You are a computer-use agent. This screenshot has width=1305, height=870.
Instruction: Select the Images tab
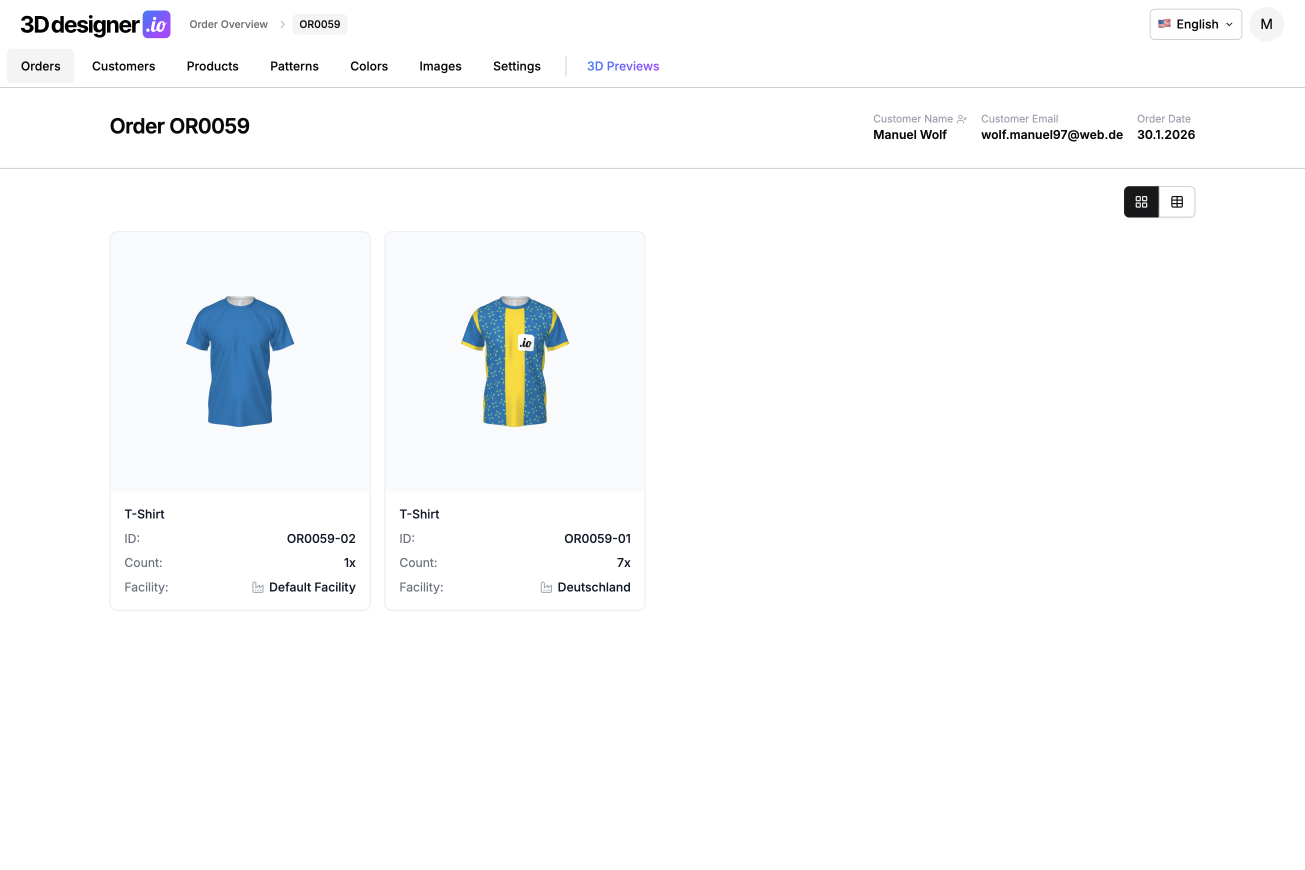pos(440,66)
